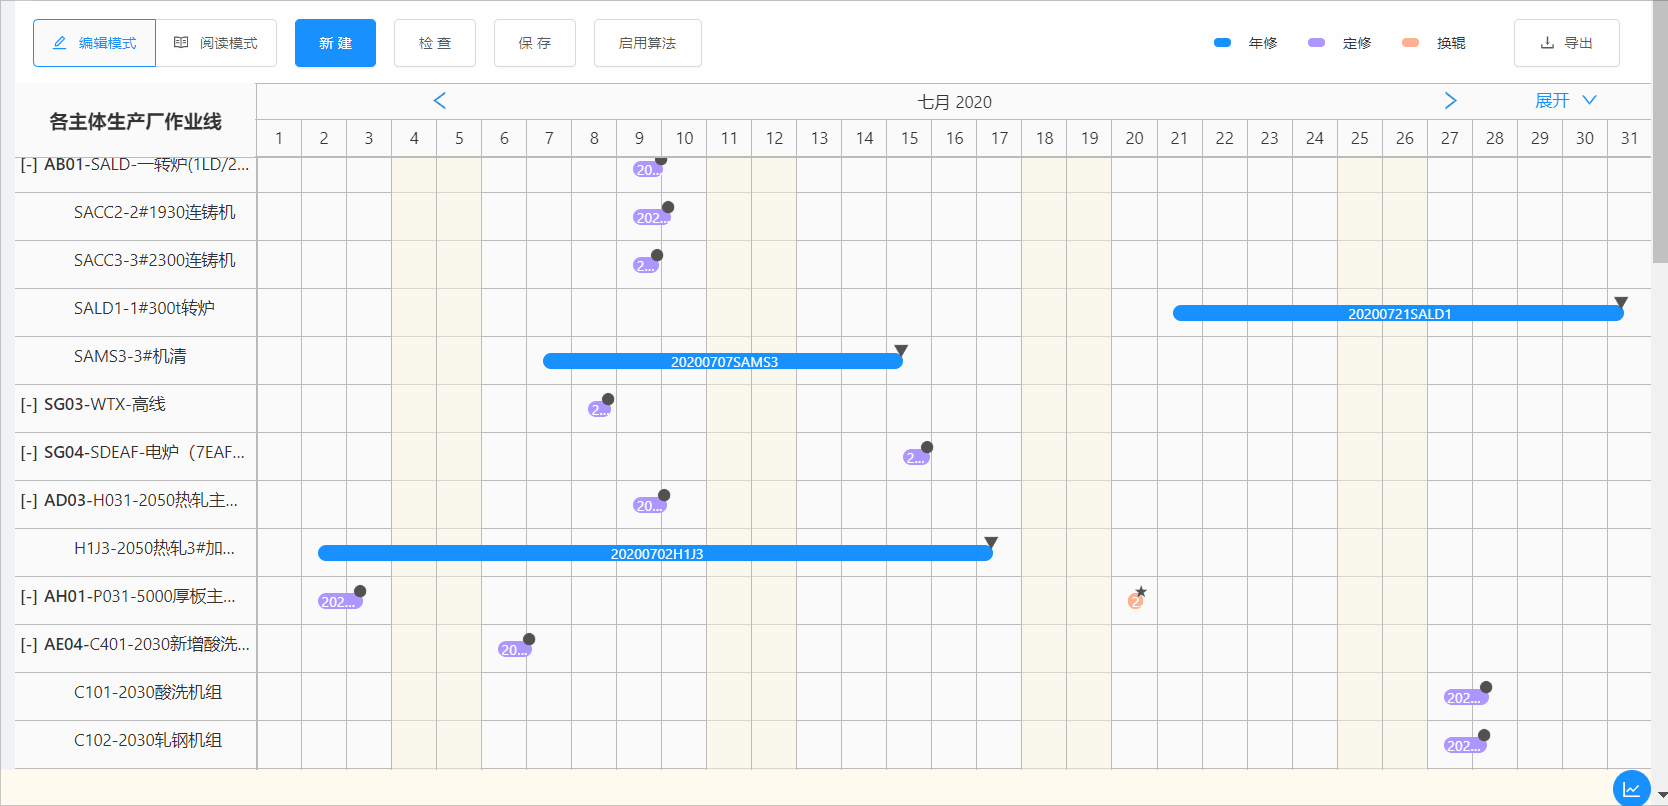1668x806 pixels.
Task: Switch to 阅读模式 reading mode
Action: tap(216, 43)
